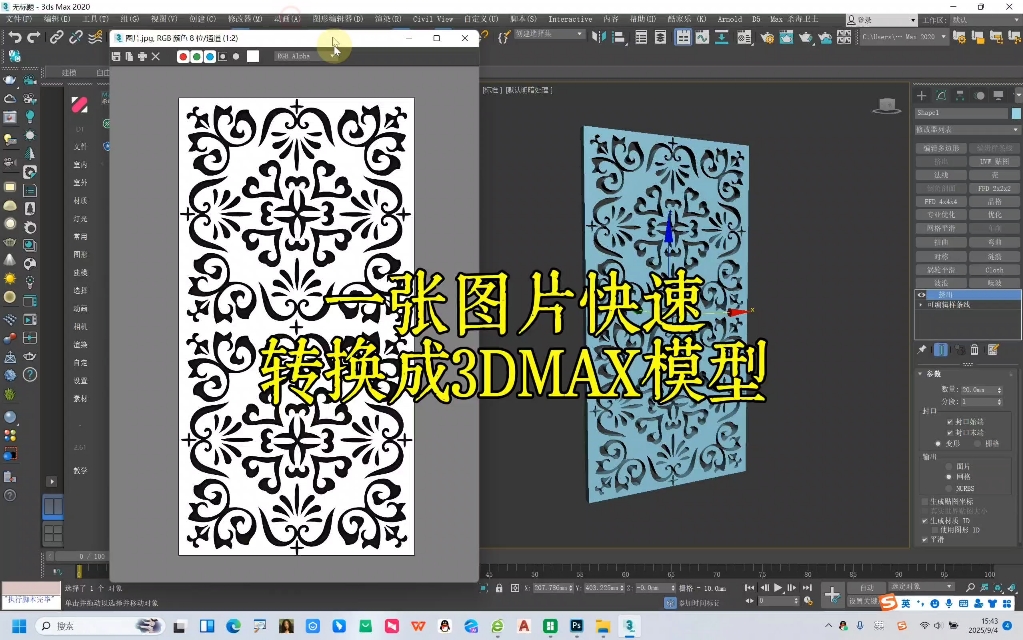Toggle the red channel in the image viewer
This screenshot has height=640, width=1023.
point(183,56)
